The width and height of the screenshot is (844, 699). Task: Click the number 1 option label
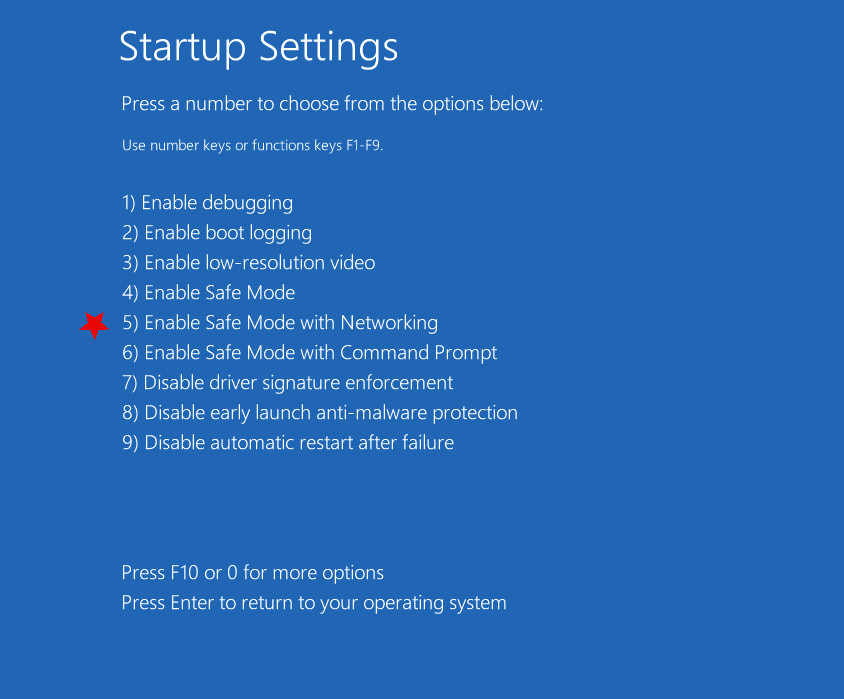click(128, 202)
